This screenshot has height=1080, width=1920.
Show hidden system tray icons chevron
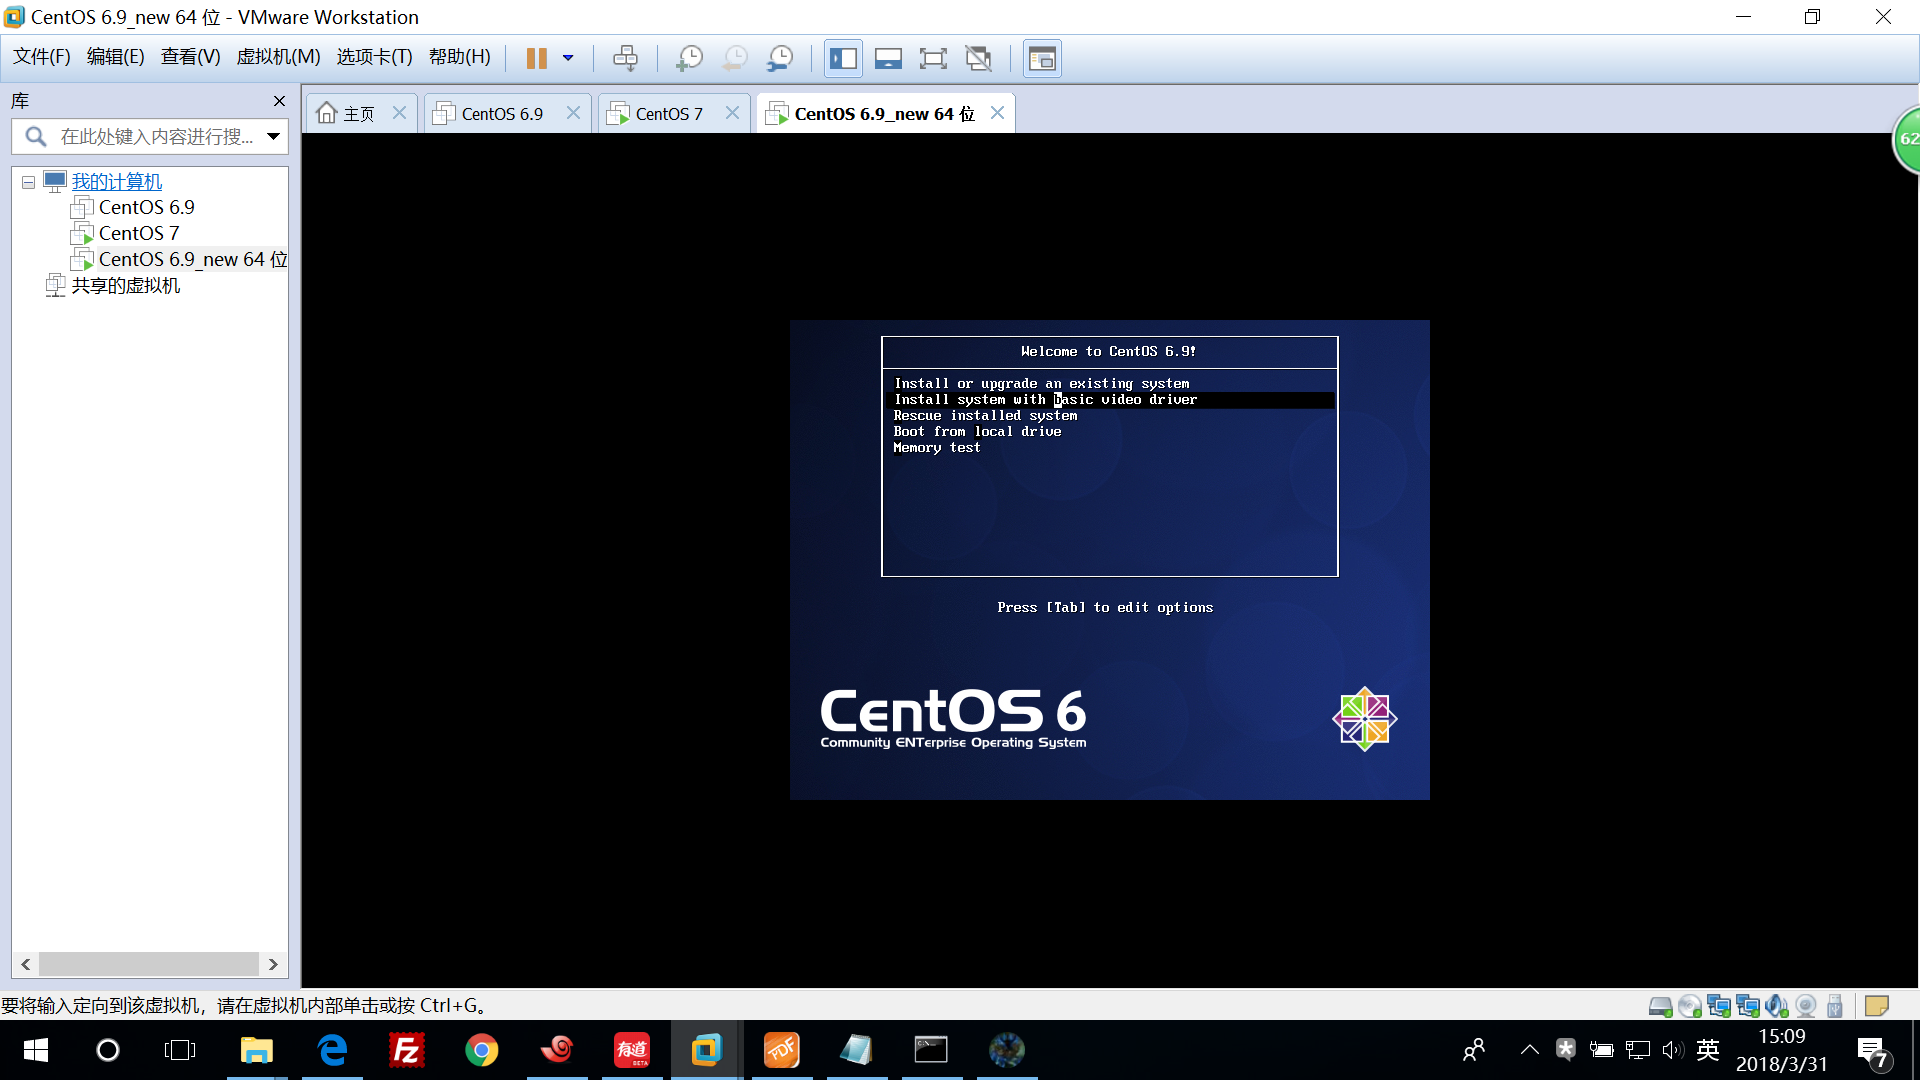pos(1529,1050)
